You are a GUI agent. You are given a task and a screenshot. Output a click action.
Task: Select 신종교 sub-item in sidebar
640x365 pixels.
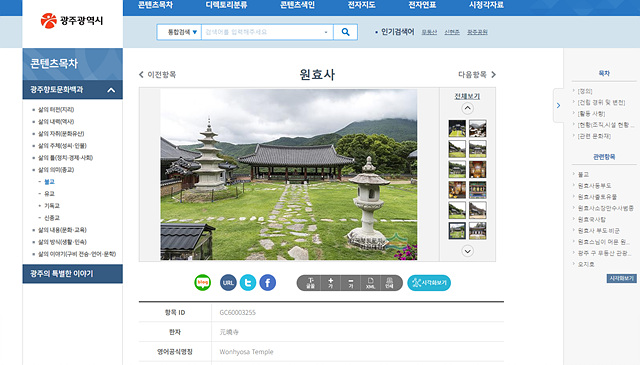click(x=52, y=218)
